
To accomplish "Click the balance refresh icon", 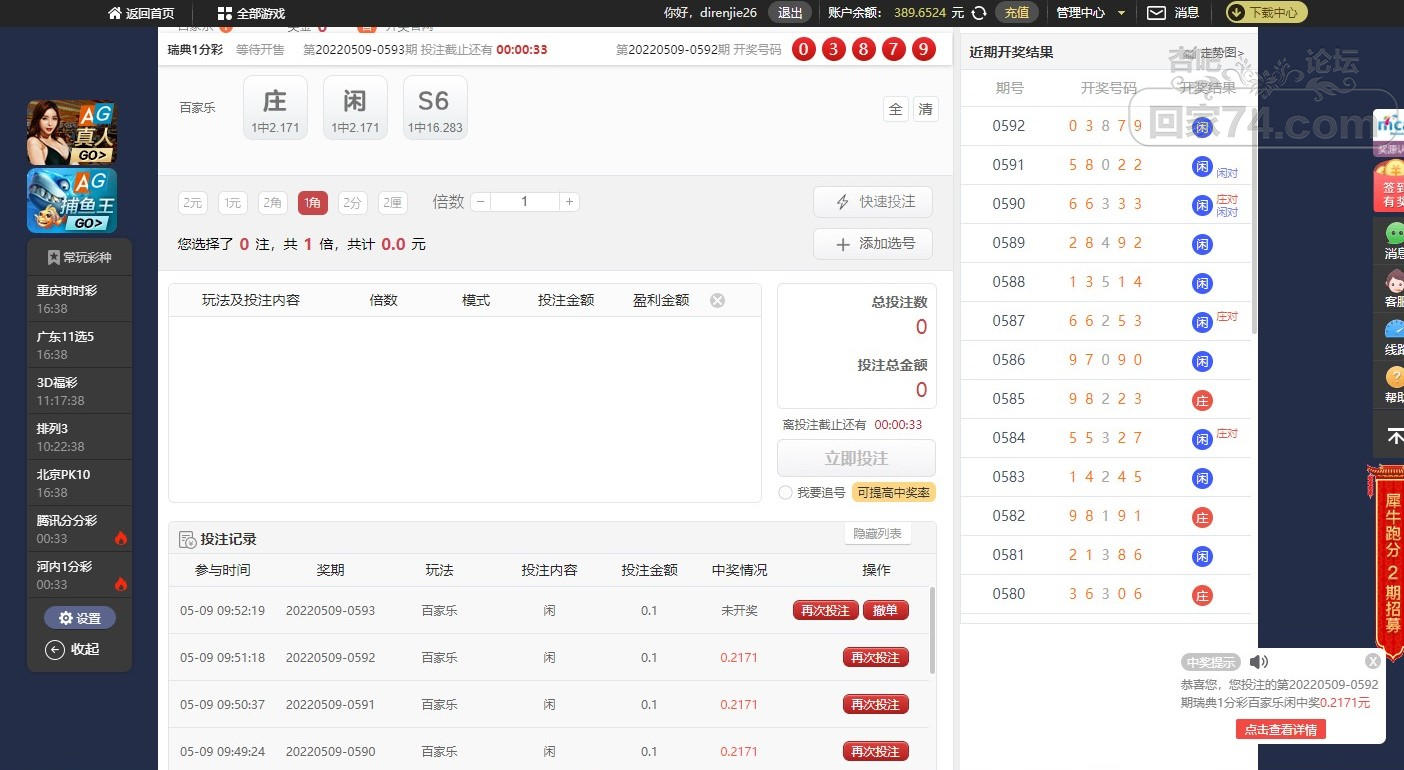I will click(979, 13).
